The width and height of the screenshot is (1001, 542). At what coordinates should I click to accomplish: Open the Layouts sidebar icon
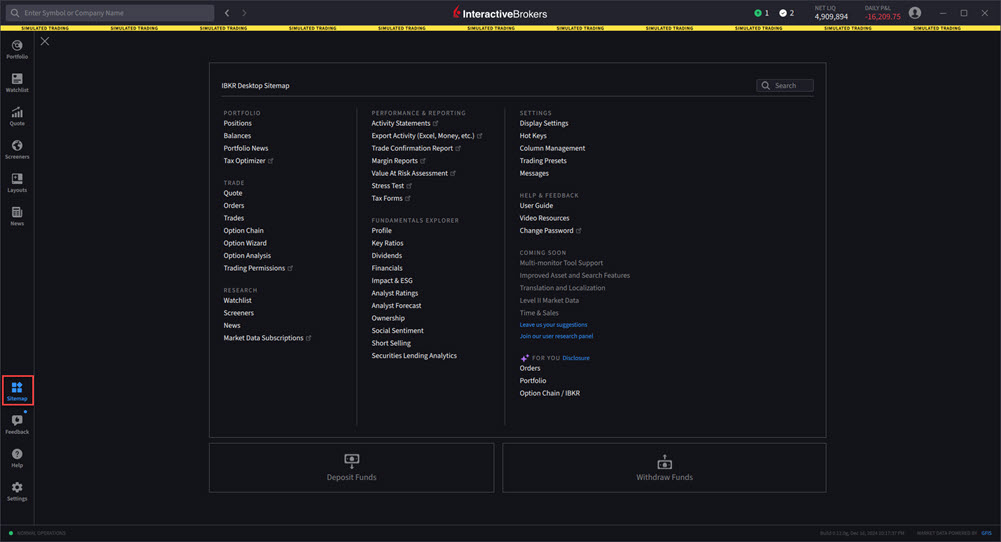pyautogui.click(x=17, y=183)
